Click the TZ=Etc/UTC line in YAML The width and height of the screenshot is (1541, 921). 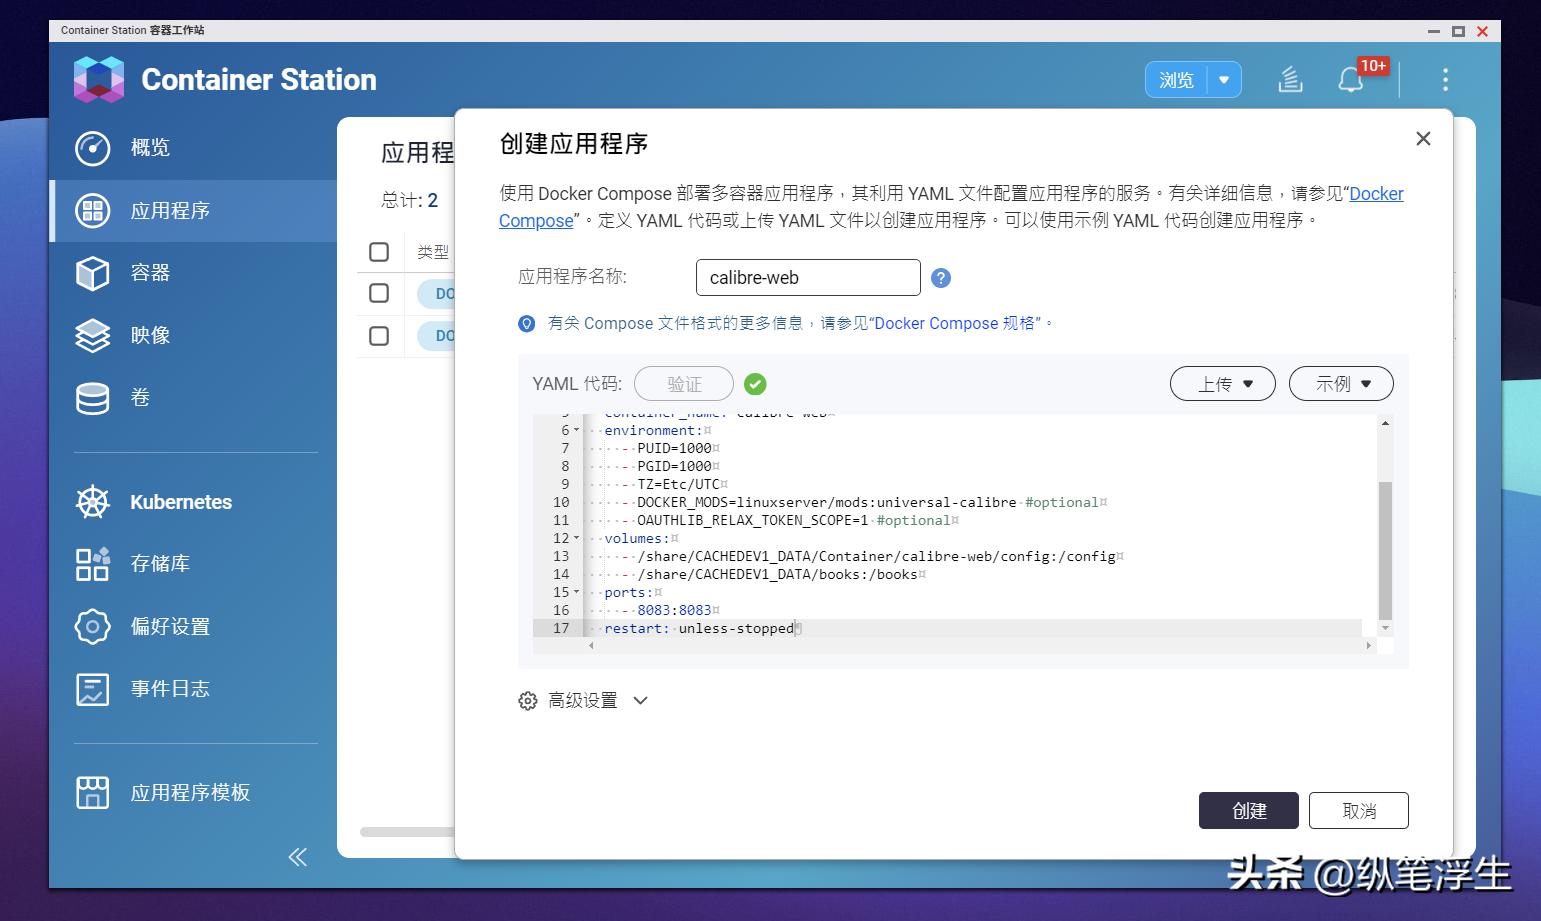pos(679,485)
